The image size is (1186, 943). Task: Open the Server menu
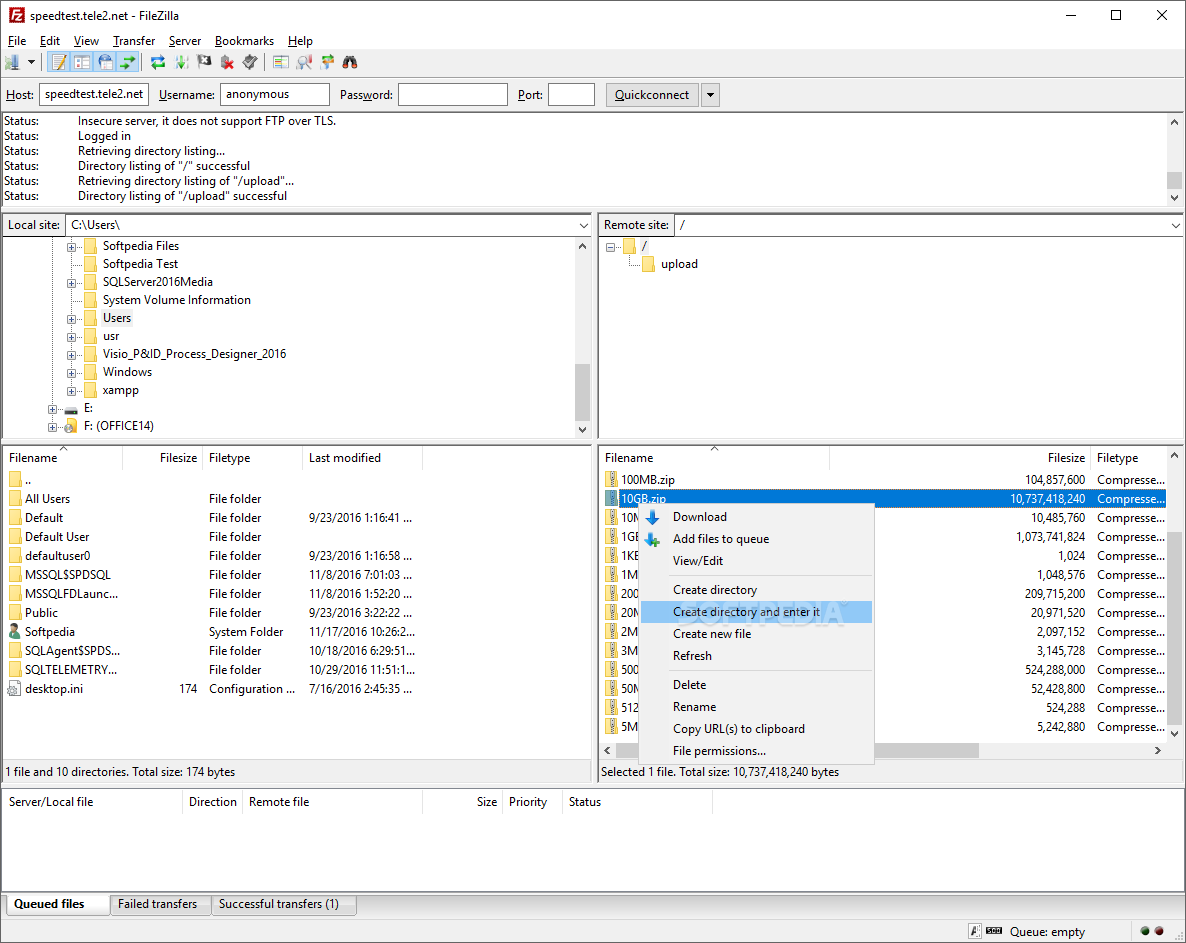point(185,41)
